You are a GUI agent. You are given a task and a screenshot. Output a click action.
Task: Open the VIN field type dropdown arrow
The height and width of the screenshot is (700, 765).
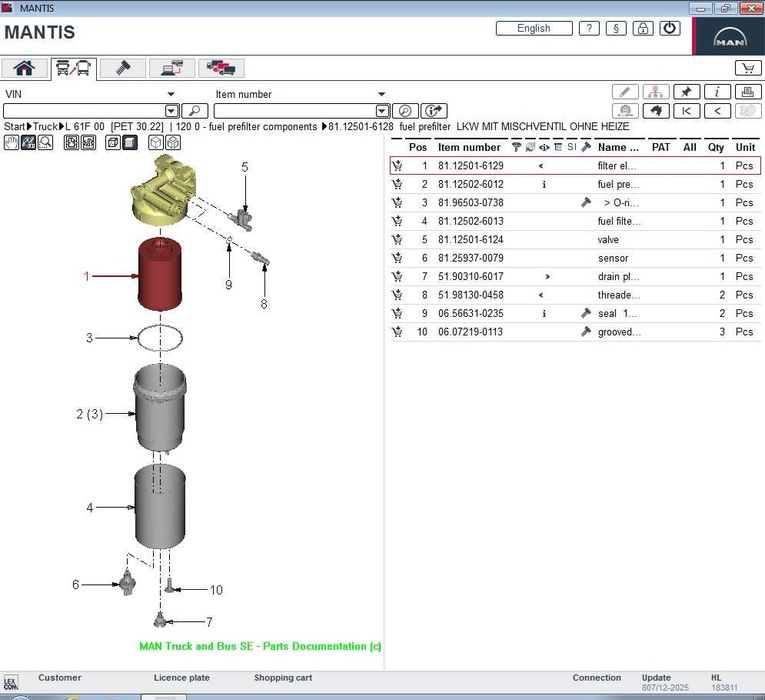pos(171,94)
